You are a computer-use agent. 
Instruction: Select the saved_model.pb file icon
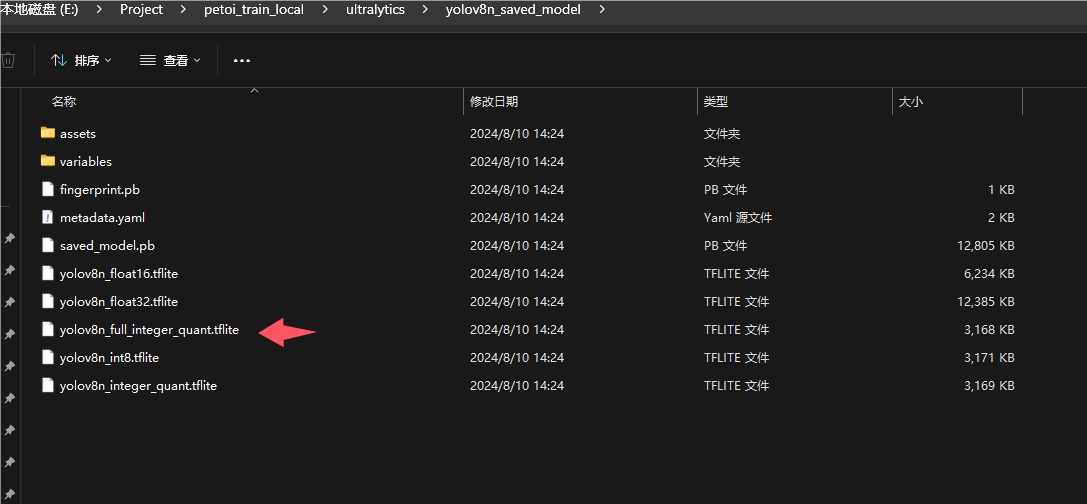[x=47, y=245]
